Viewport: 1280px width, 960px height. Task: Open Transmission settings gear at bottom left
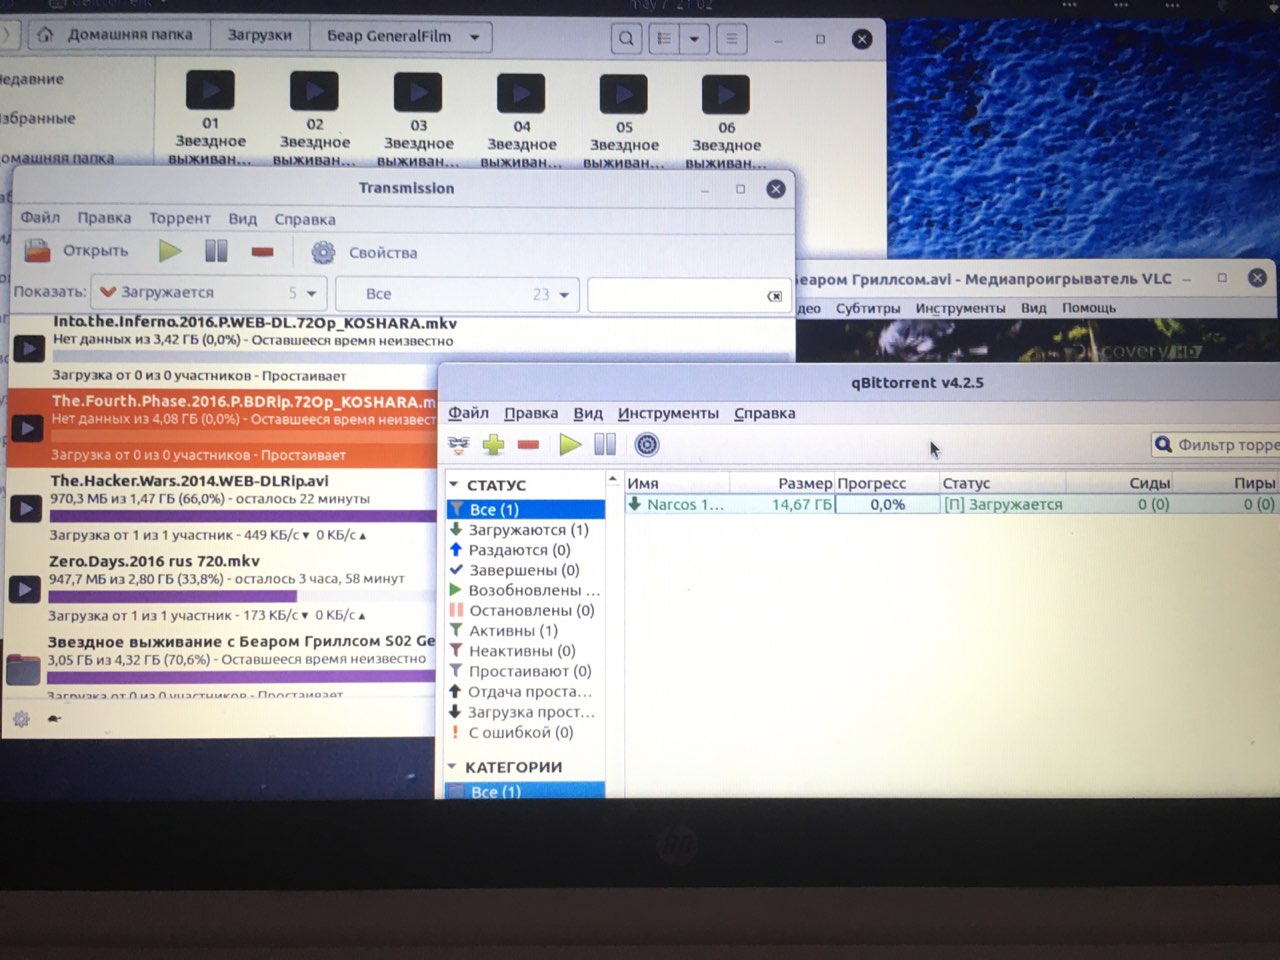coord(21,718)
